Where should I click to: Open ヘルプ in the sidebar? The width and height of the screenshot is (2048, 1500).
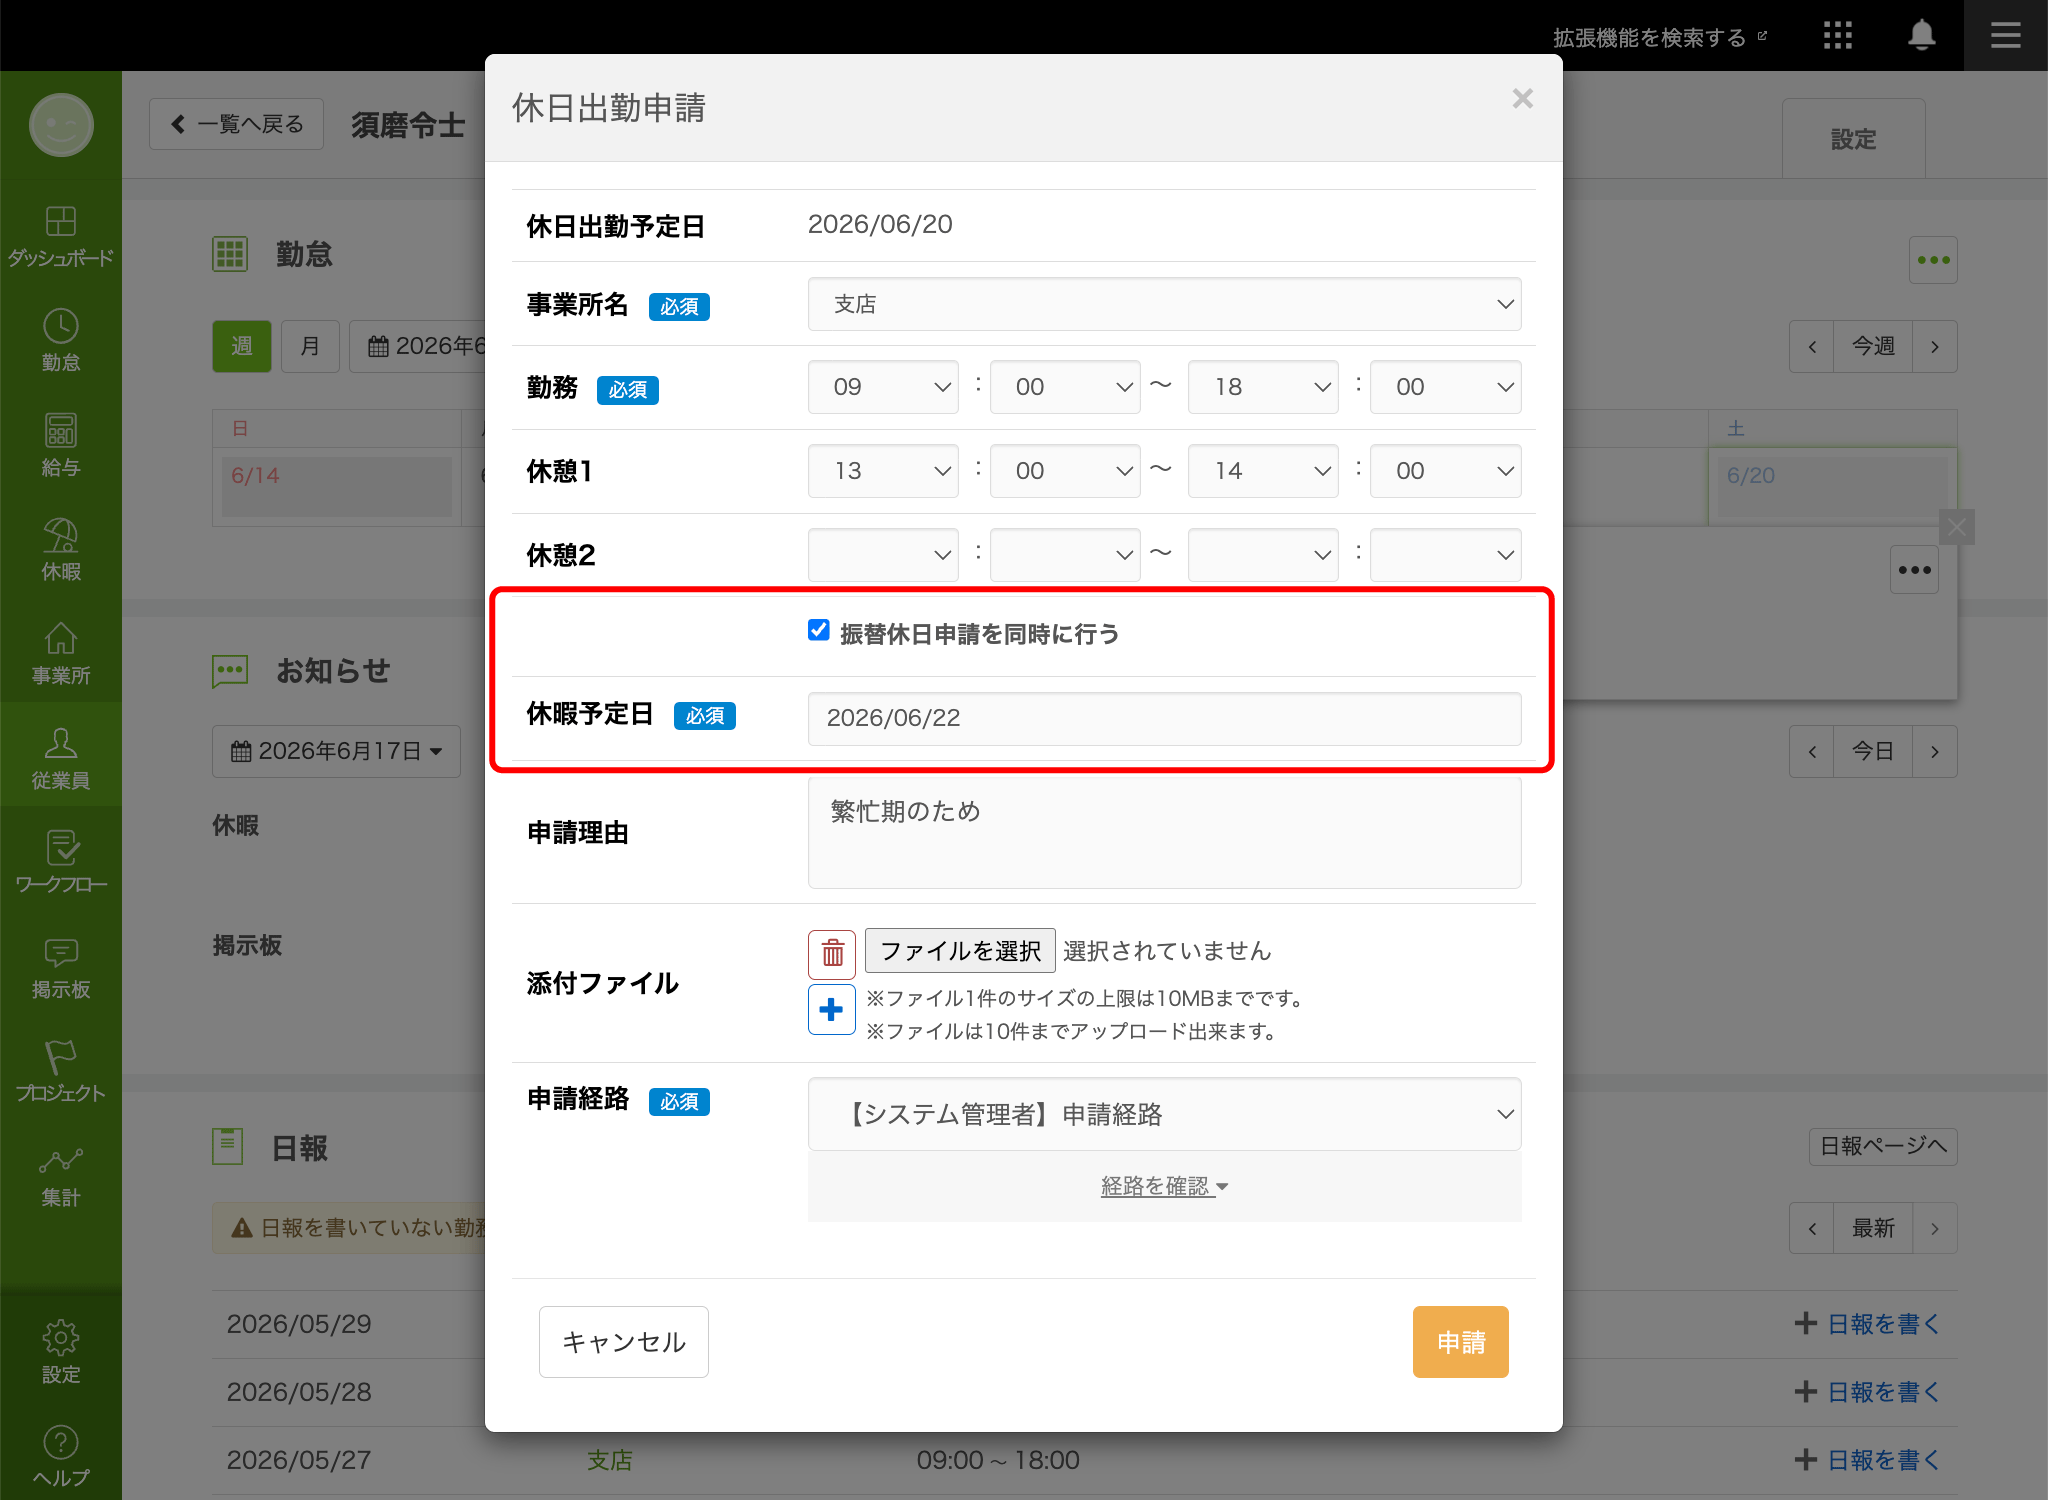tap(61, 1455)
